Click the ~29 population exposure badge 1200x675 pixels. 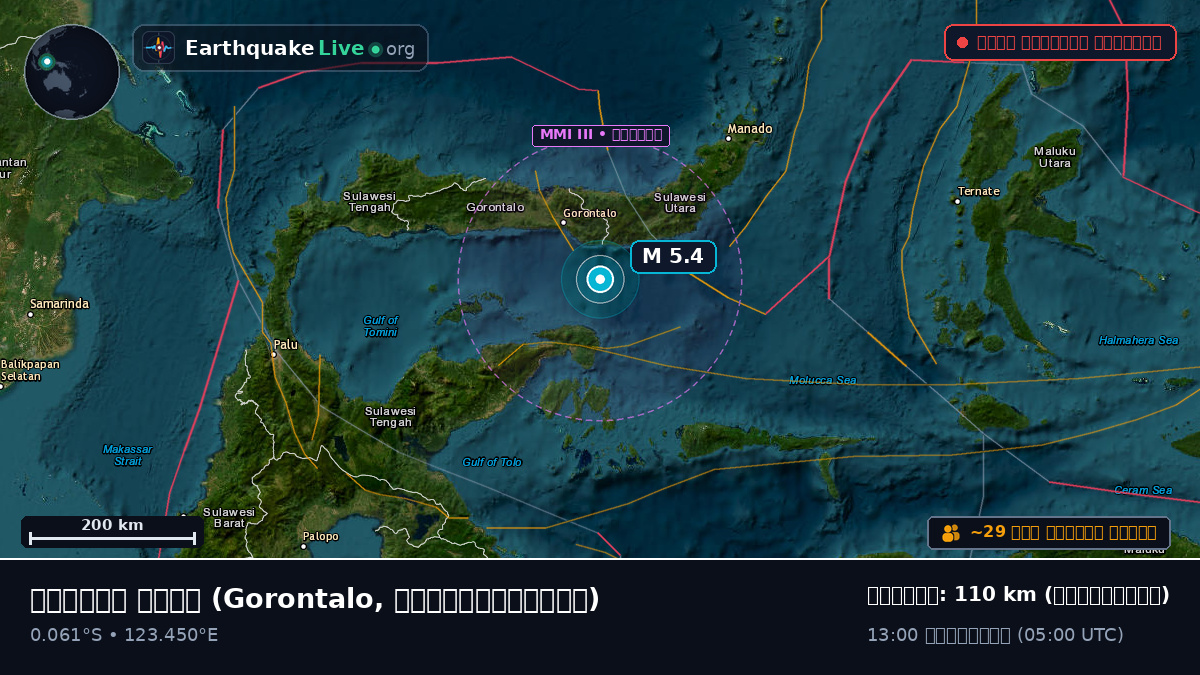(1049, 533)
